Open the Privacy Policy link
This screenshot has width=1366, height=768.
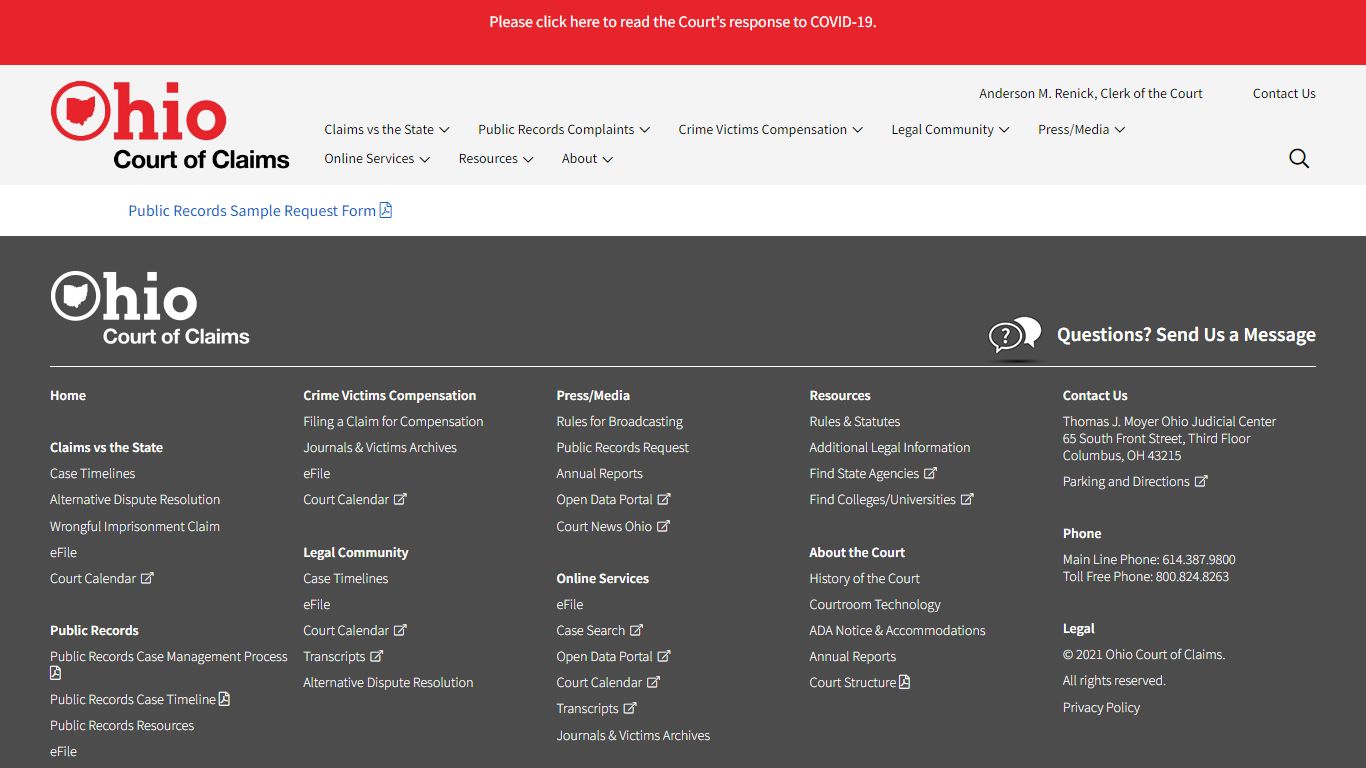click(x=1101, y=707)
